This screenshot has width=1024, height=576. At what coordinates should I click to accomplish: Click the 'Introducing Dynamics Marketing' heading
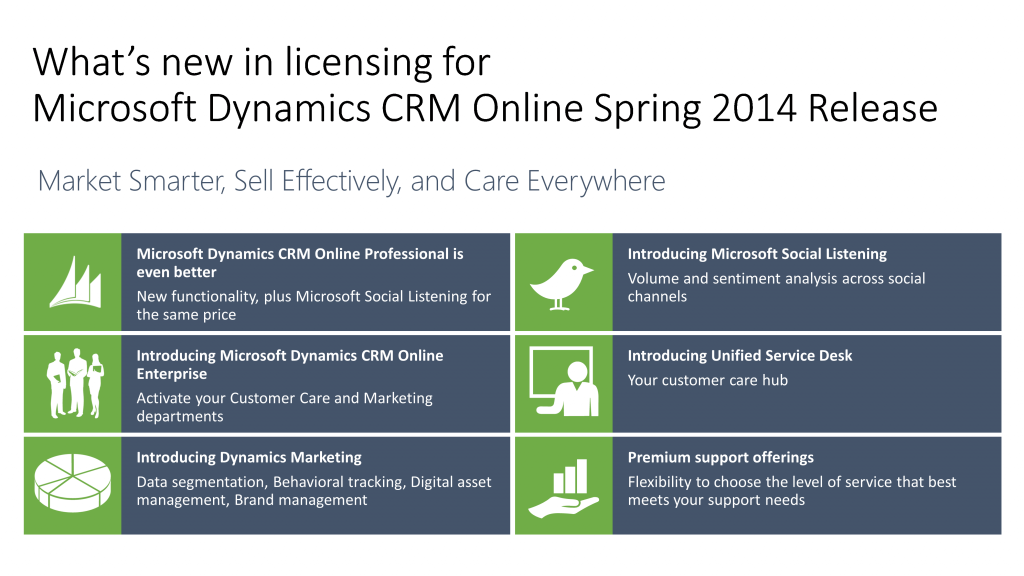[x=249, y=457]
